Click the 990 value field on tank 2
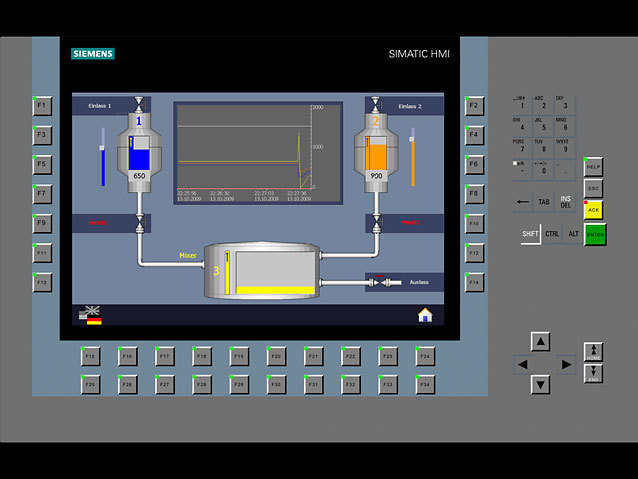 [376, 176]
